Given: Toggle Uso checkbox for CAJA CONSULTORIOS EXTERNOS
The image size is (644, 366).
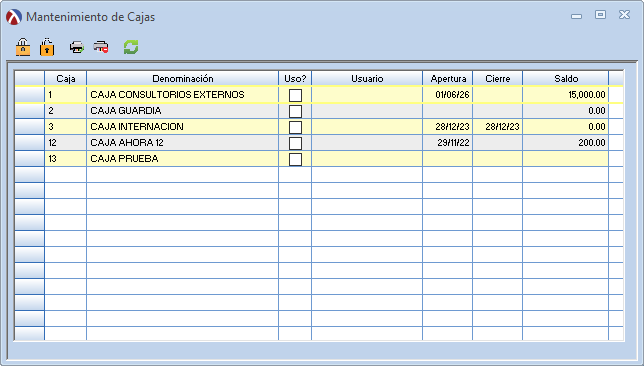Looking at the screenshot, I should (x=295, y=95).
